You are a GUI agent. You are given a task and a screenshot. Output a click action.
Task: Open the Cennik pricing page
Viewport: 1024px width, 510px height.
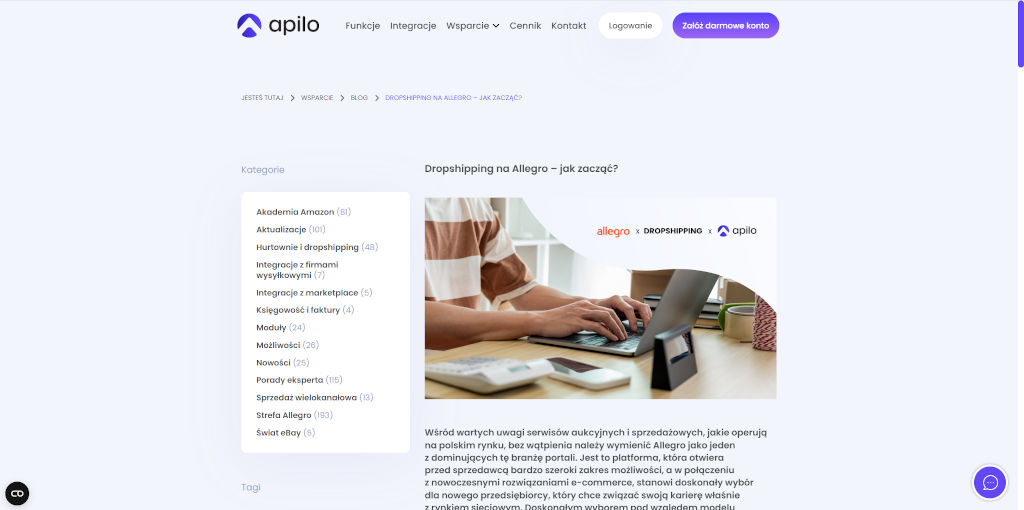coord(525,26)
